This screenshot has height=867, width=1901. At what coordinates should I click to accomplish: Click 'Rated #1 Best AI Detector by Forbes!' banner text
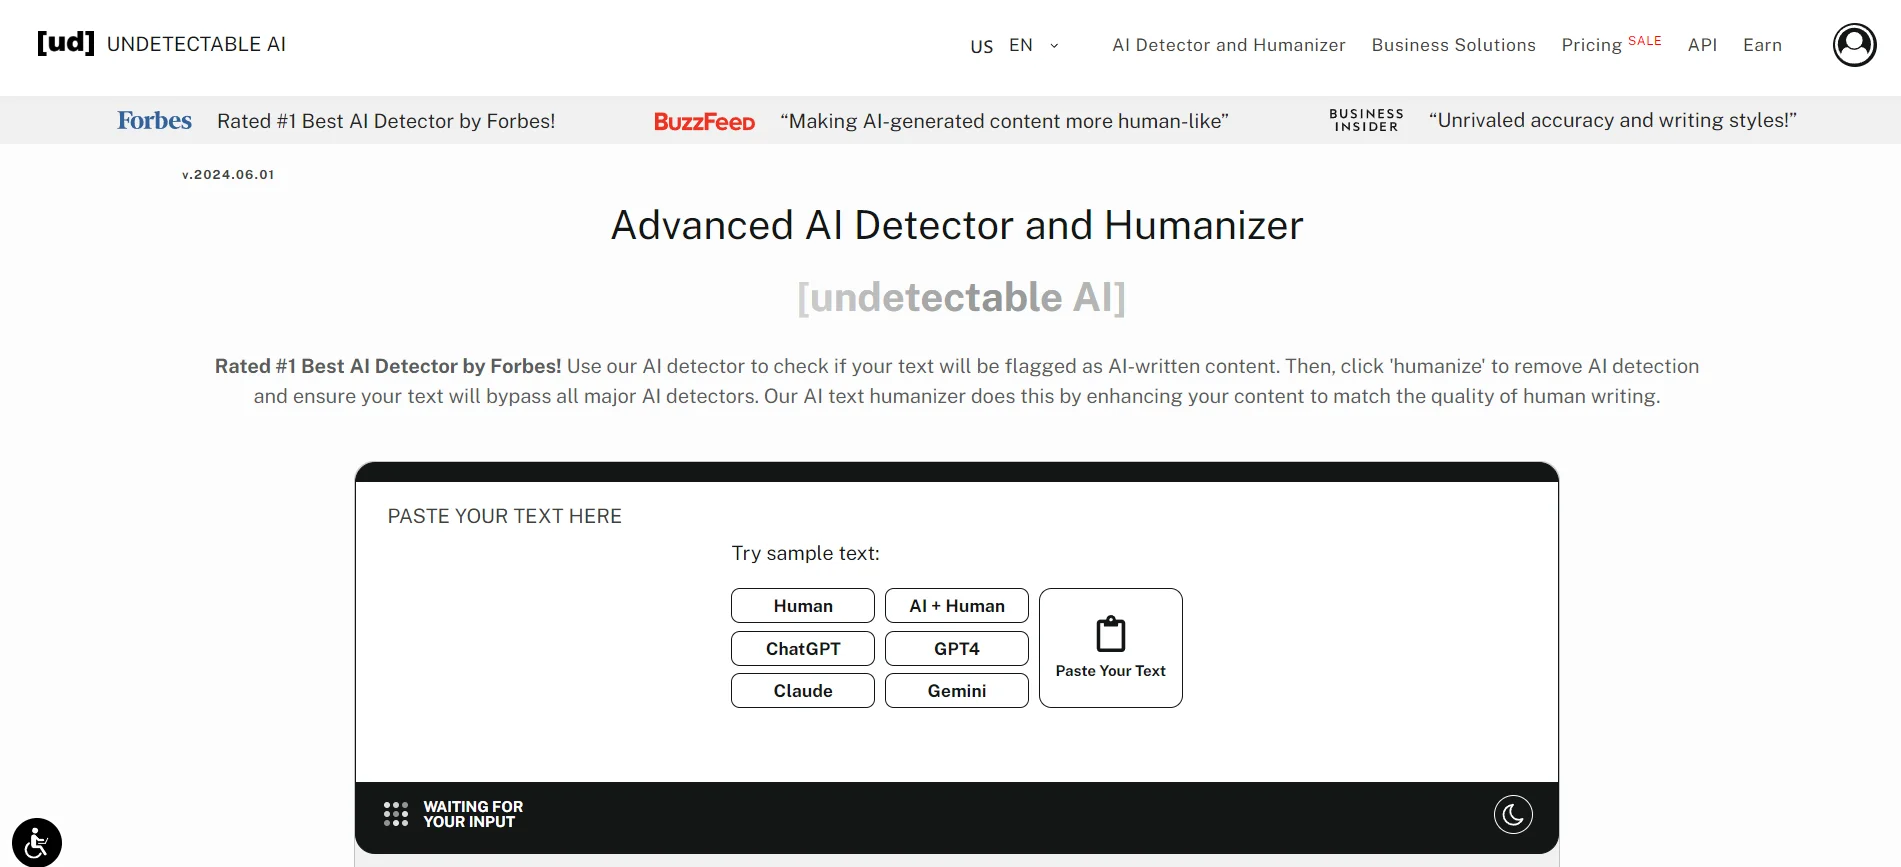click(x=386, y=121)
